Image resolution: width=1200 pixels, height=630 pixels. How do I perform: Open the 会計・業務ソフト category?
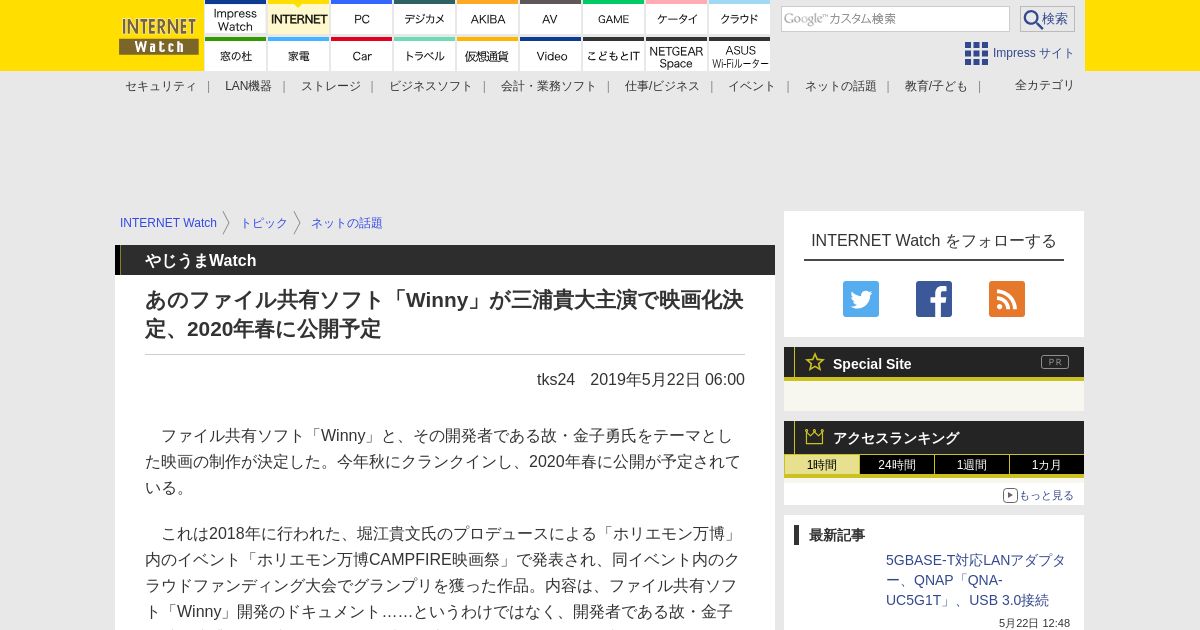click(549, 86)
